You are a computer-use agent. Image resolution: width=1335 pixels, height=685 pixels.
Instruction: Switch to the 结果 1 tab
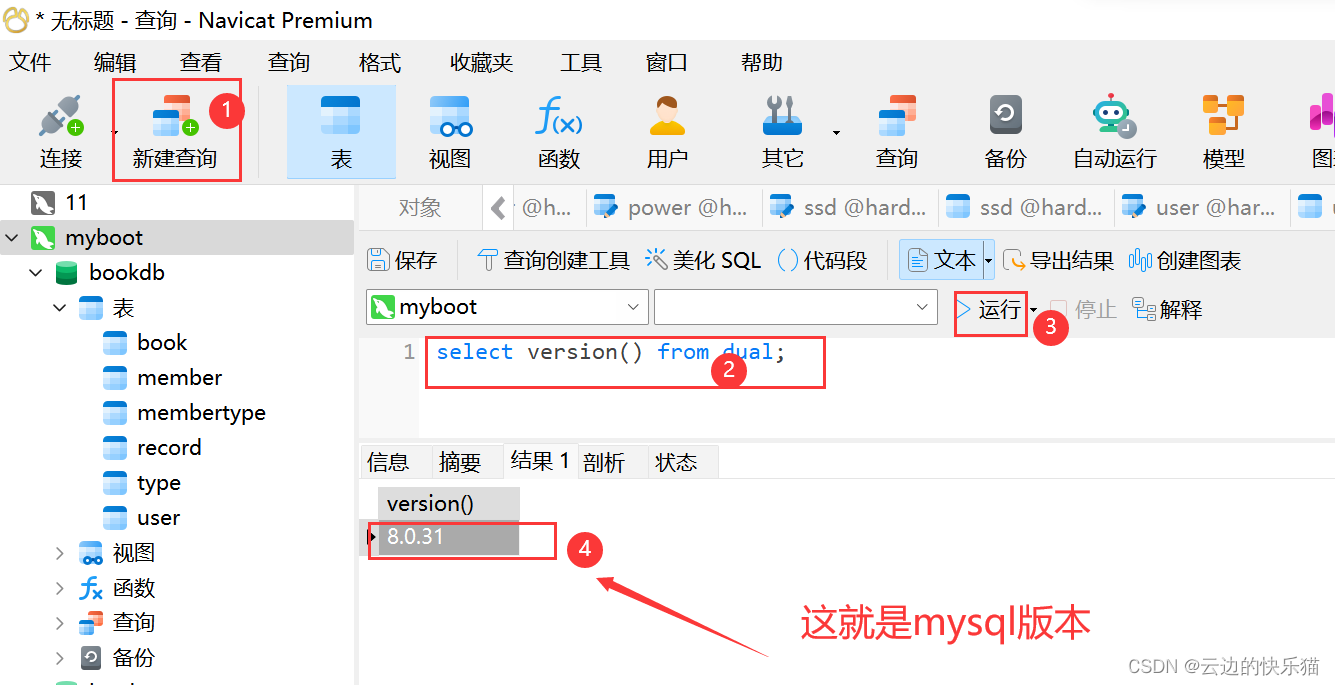click(x=540, y=461)
